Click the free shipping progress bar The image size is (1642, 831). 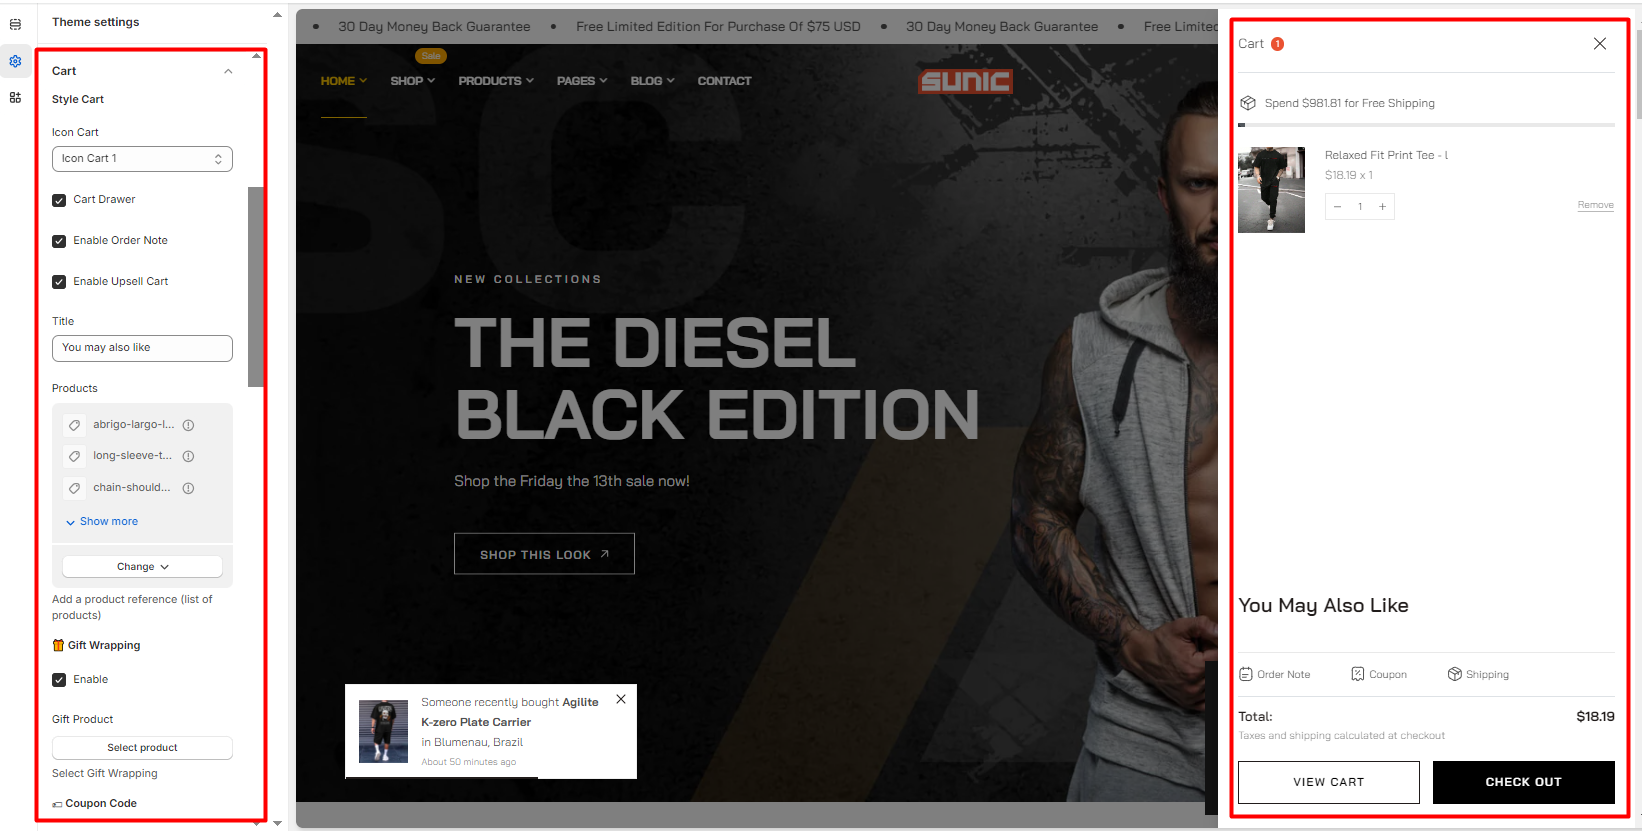tap(1426, 125)
